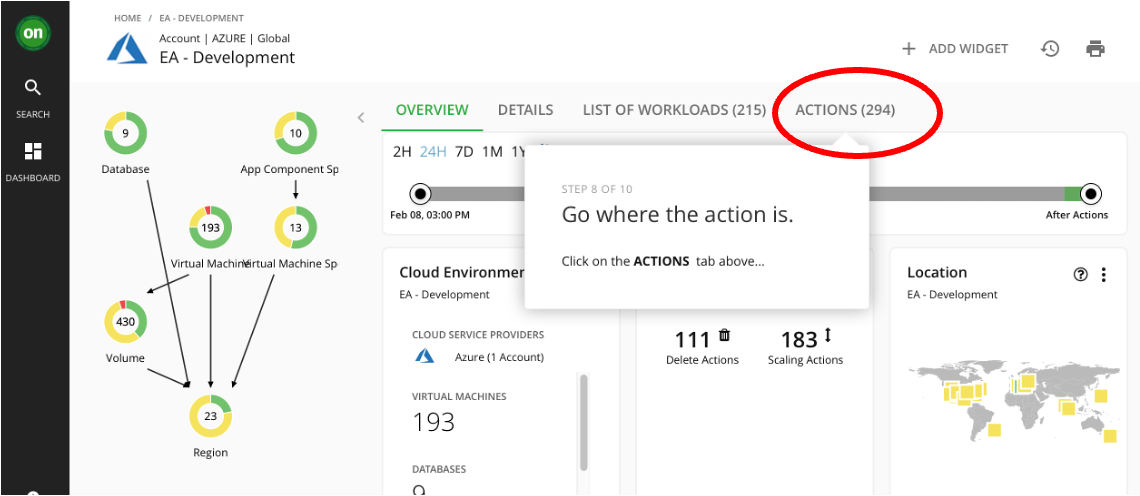Select the Virtual Machine donut showing 193
This screenshot has width=1140, height=496.
pos(210,228)
